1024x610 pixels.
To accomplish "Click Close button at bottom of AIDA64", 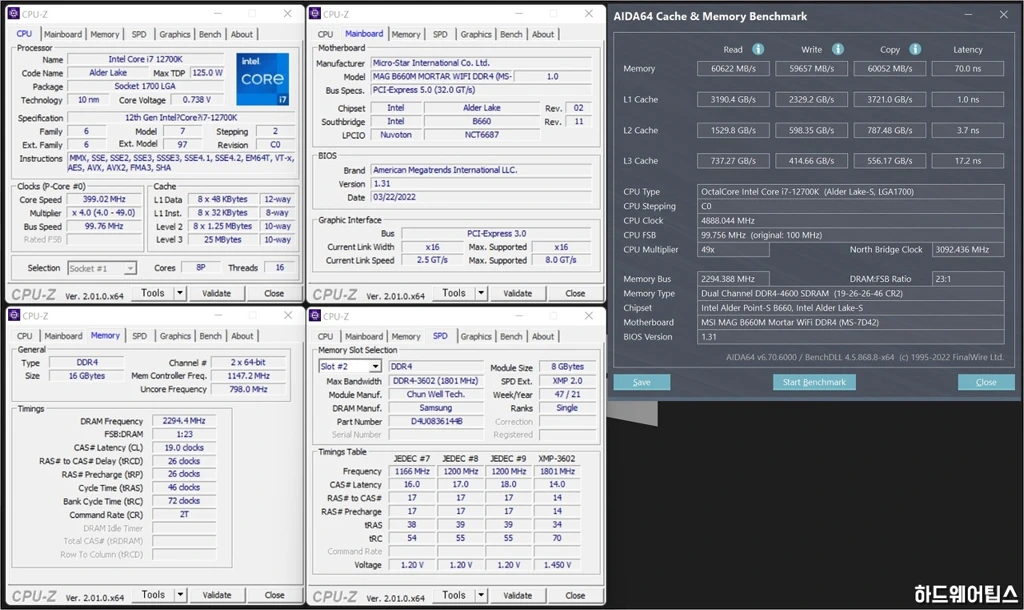I will click(x=986, y=382).
